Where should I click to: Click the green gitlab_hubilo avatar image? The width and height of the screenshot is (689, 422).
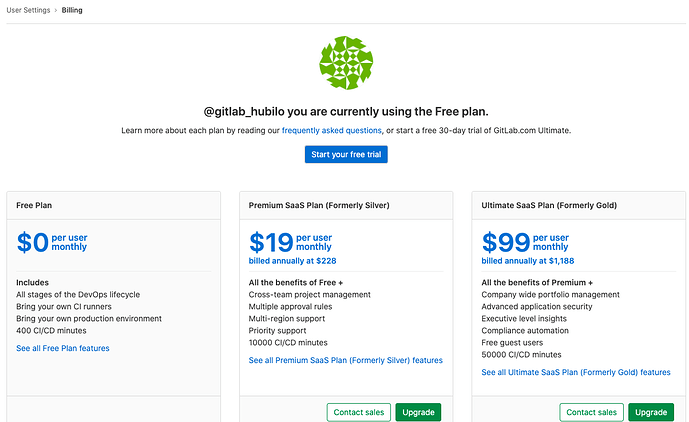tap(345, 63)
